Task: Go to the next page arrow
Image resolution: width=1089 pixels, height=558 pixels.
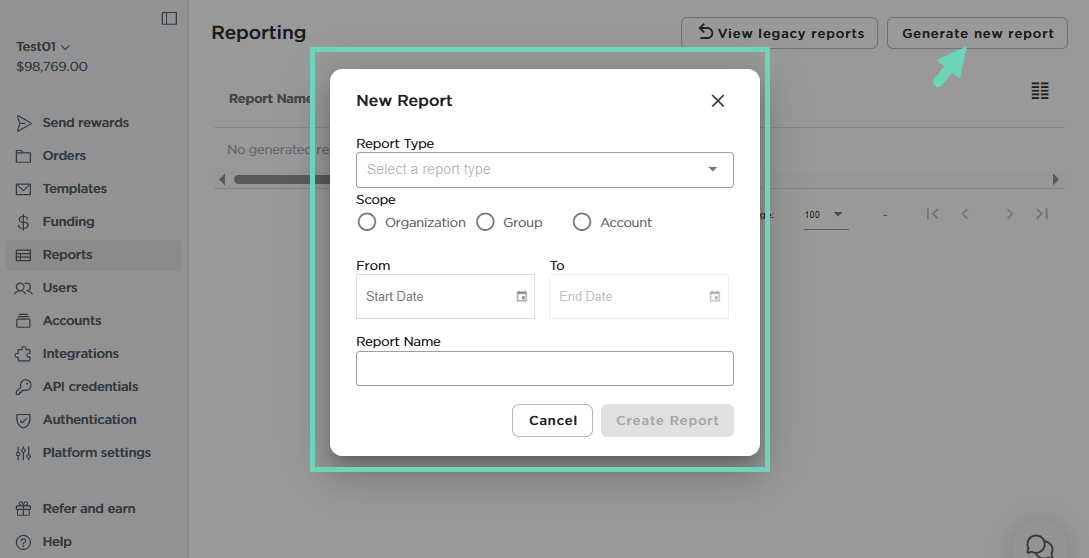Action: point(1009,214)
